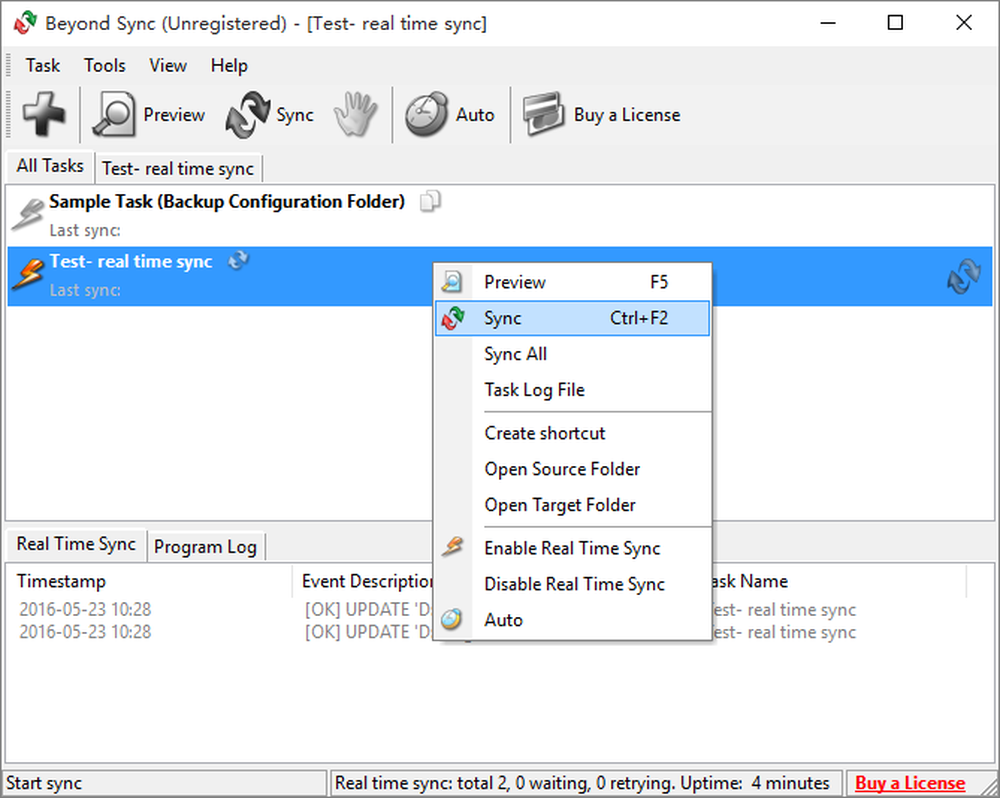Disable Real Time Sync from context menu
This screenshot has height=798, width=1000.
pos(573,584)
